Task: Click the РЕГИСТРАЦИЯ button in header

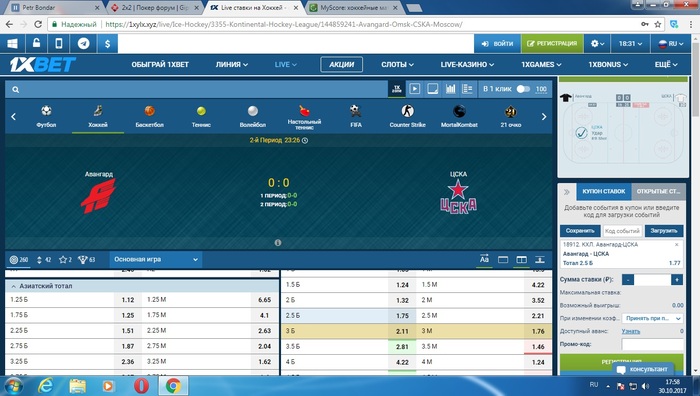Action: [552, 44]
